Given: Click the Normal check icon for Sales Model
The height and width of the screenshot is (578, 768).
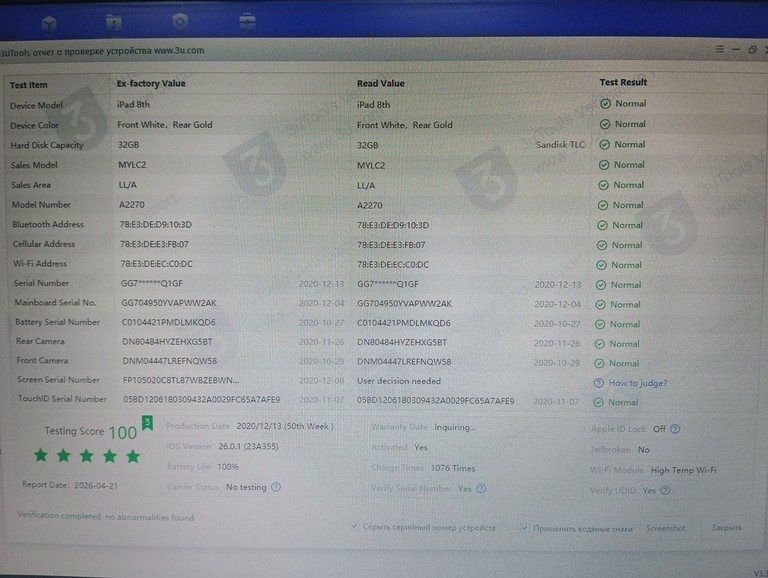Looking at the screenshot, I should click(x=604, y=165).
